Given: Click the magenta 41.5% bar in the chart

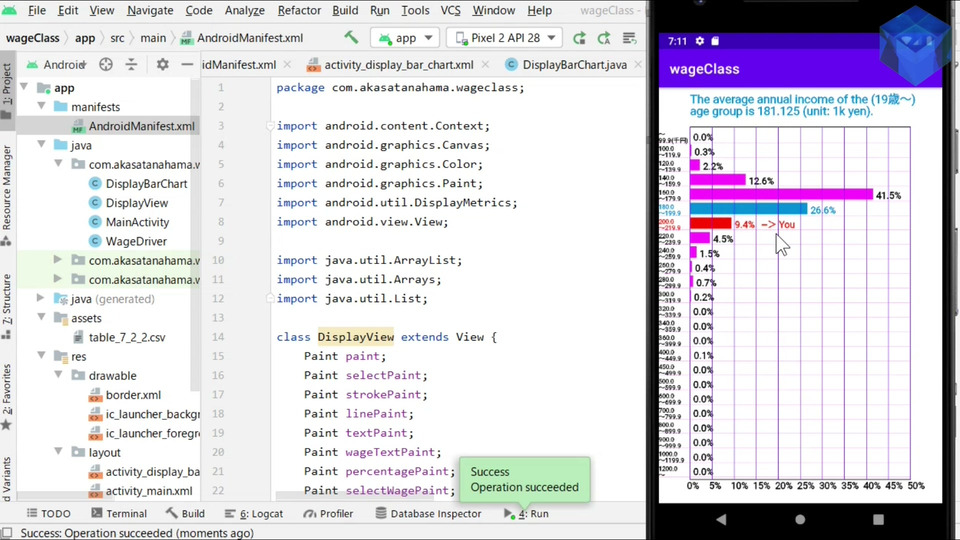Looking at the screenshot, I should tap(781, 195).
